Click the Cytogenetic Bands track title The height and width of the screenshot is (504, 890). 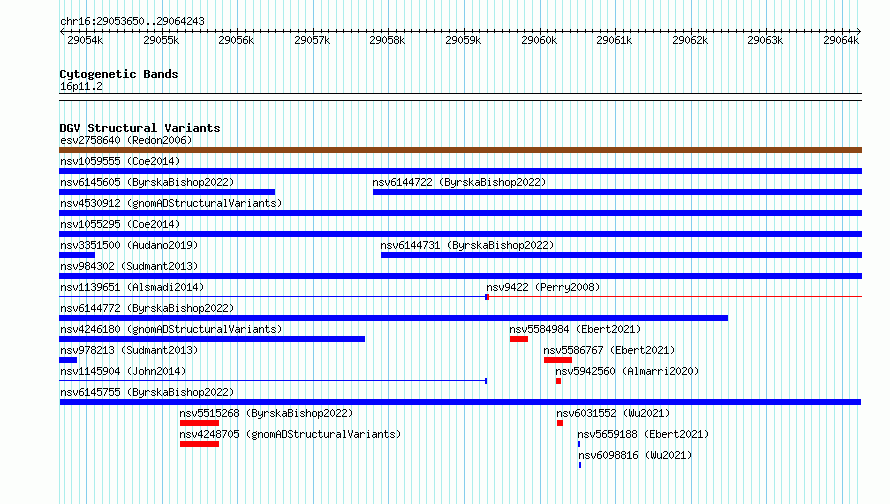click(x=119, y=74)
